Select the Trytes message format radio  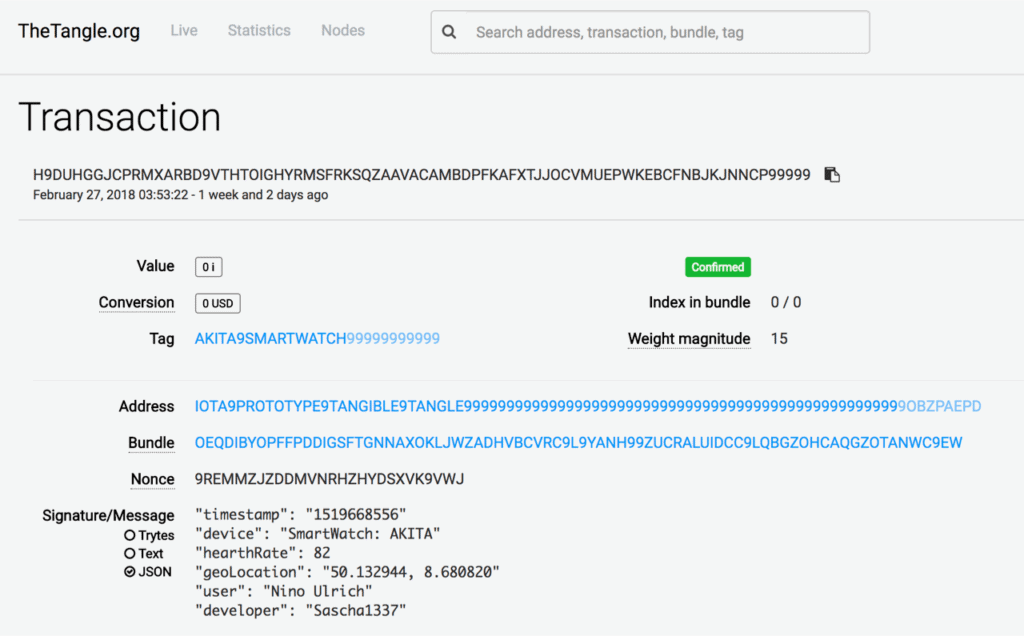coord(130,535)
